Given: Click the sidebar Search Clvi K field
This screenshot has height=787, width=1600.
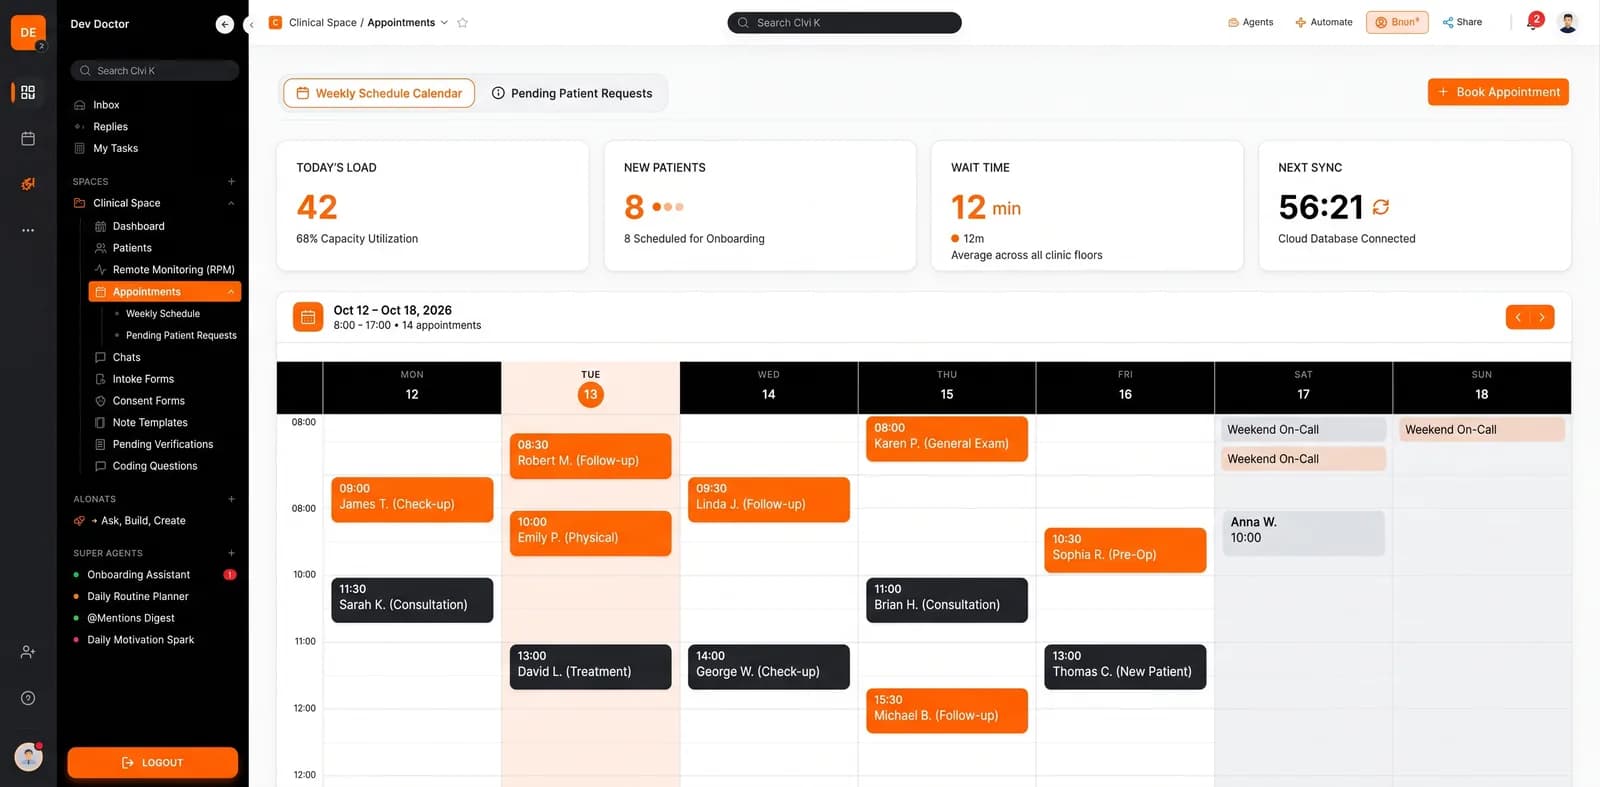Looking at the screenshot, I should pos(154,71).
